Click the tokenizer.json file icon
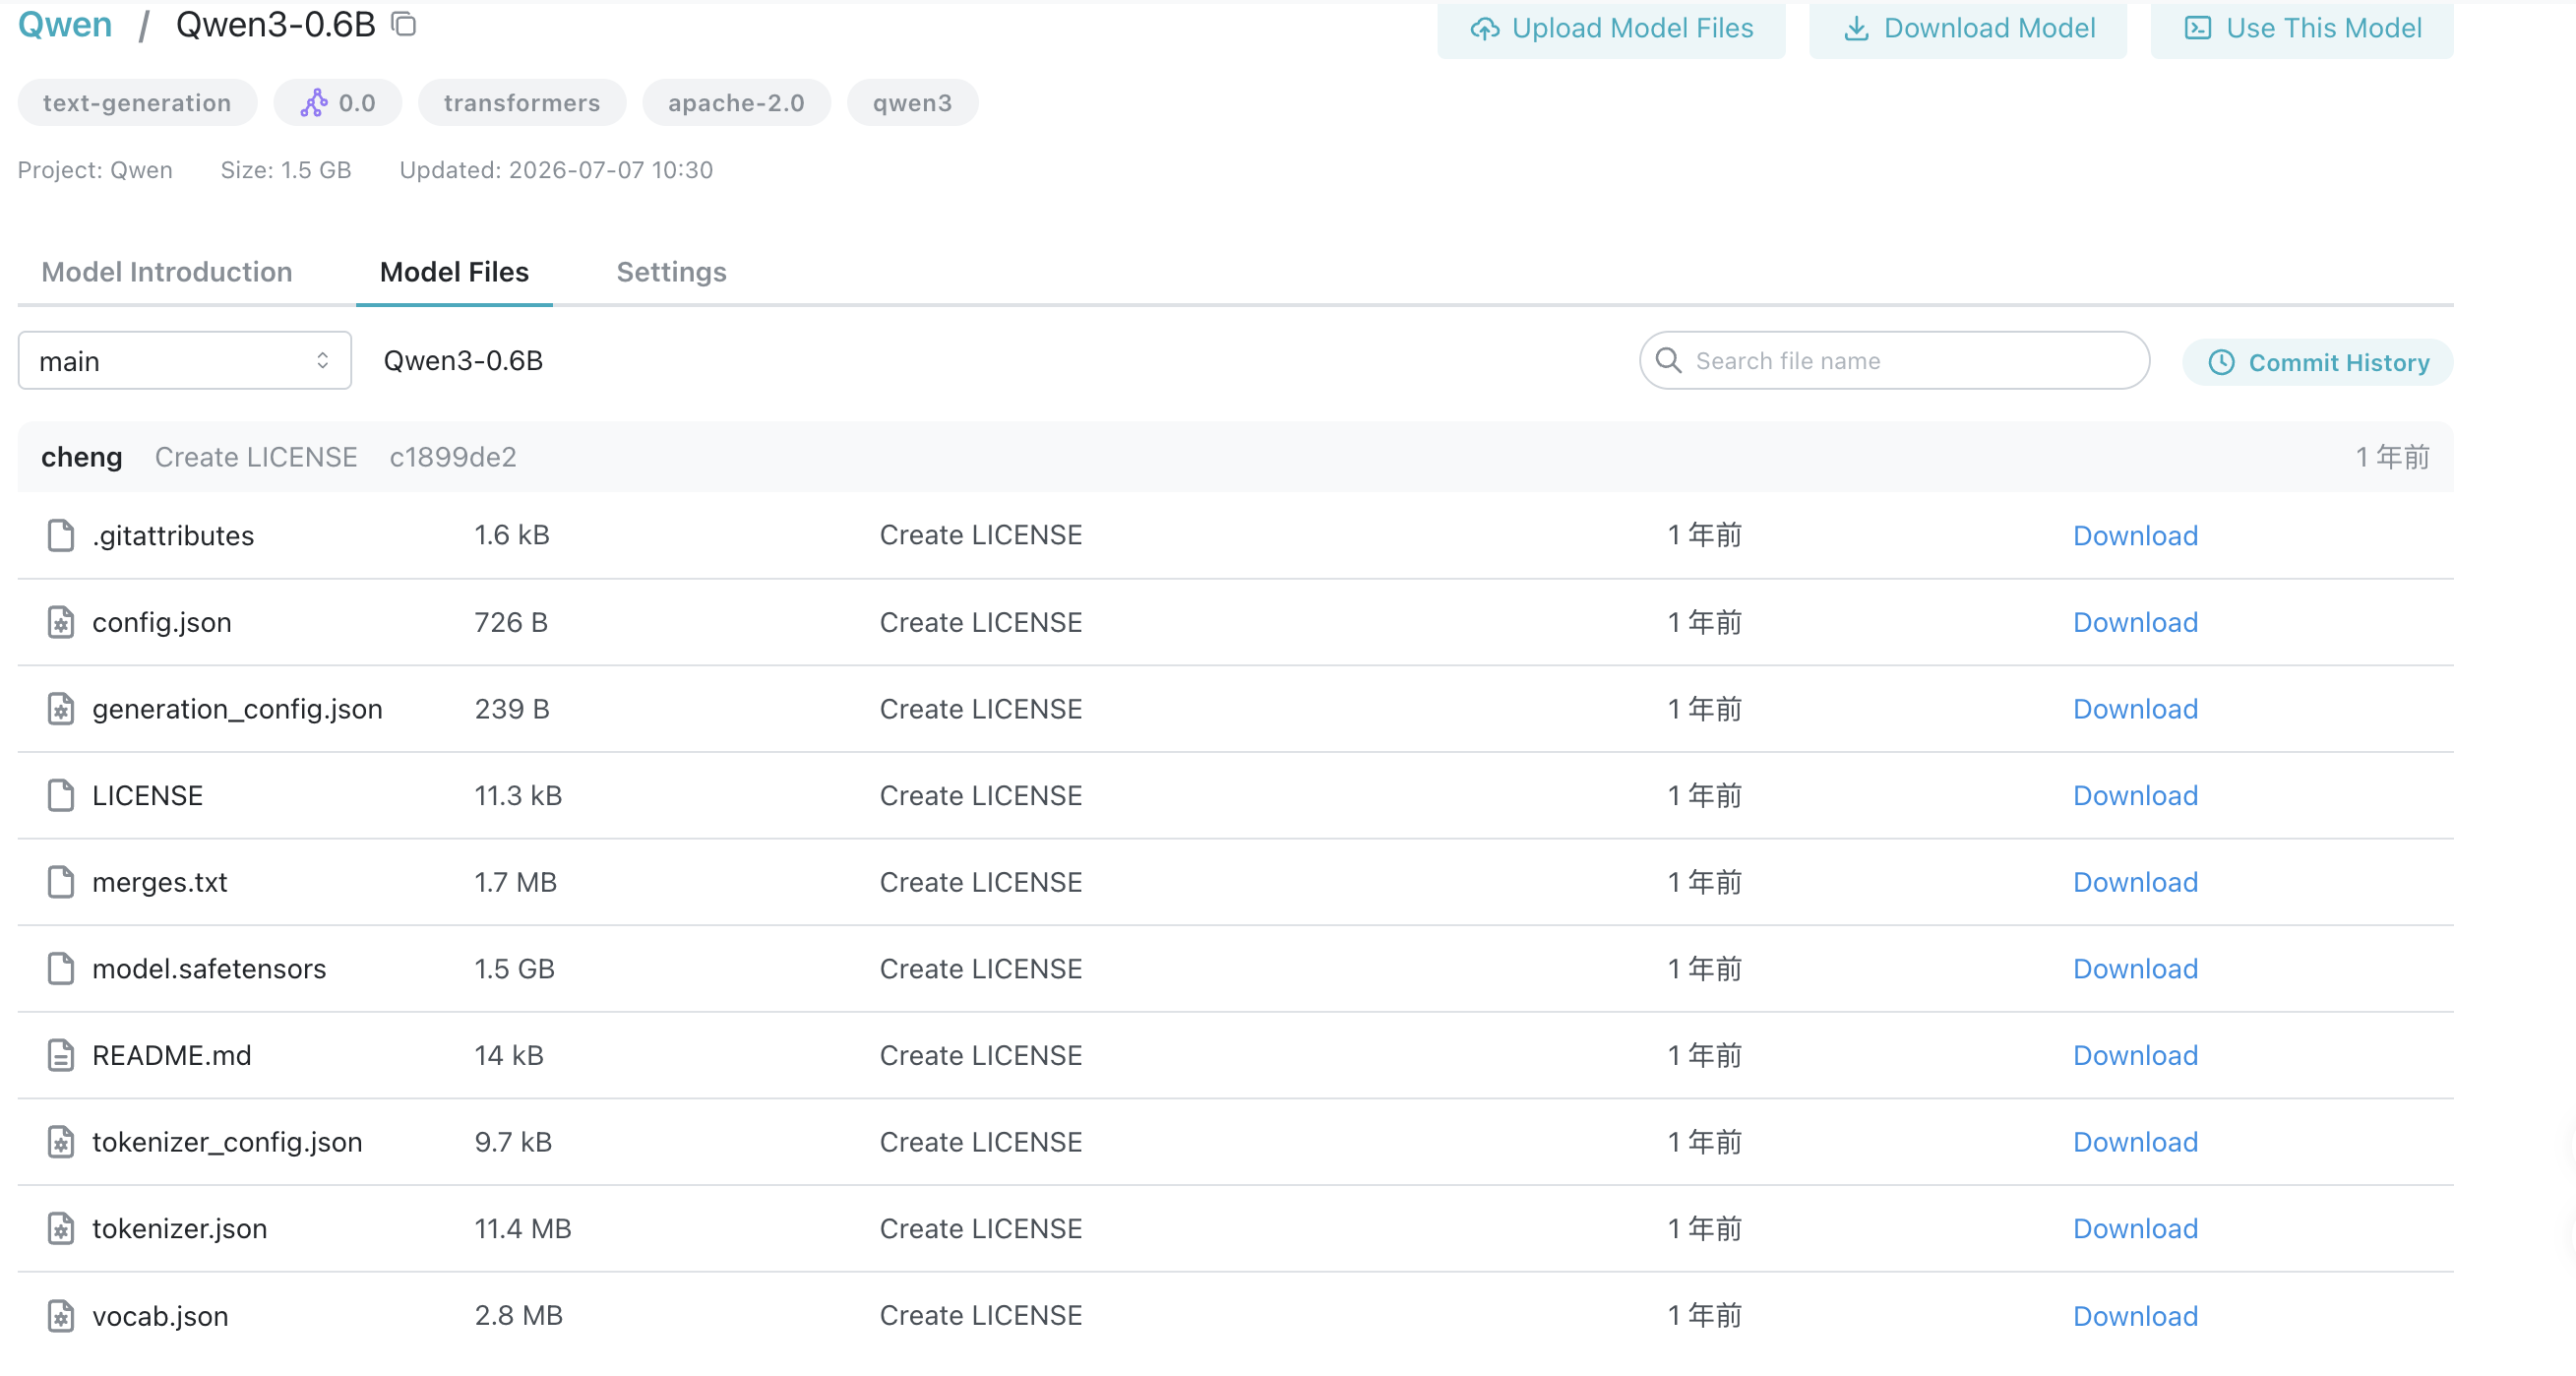 pyautogui.click(x=61, y=1228)
